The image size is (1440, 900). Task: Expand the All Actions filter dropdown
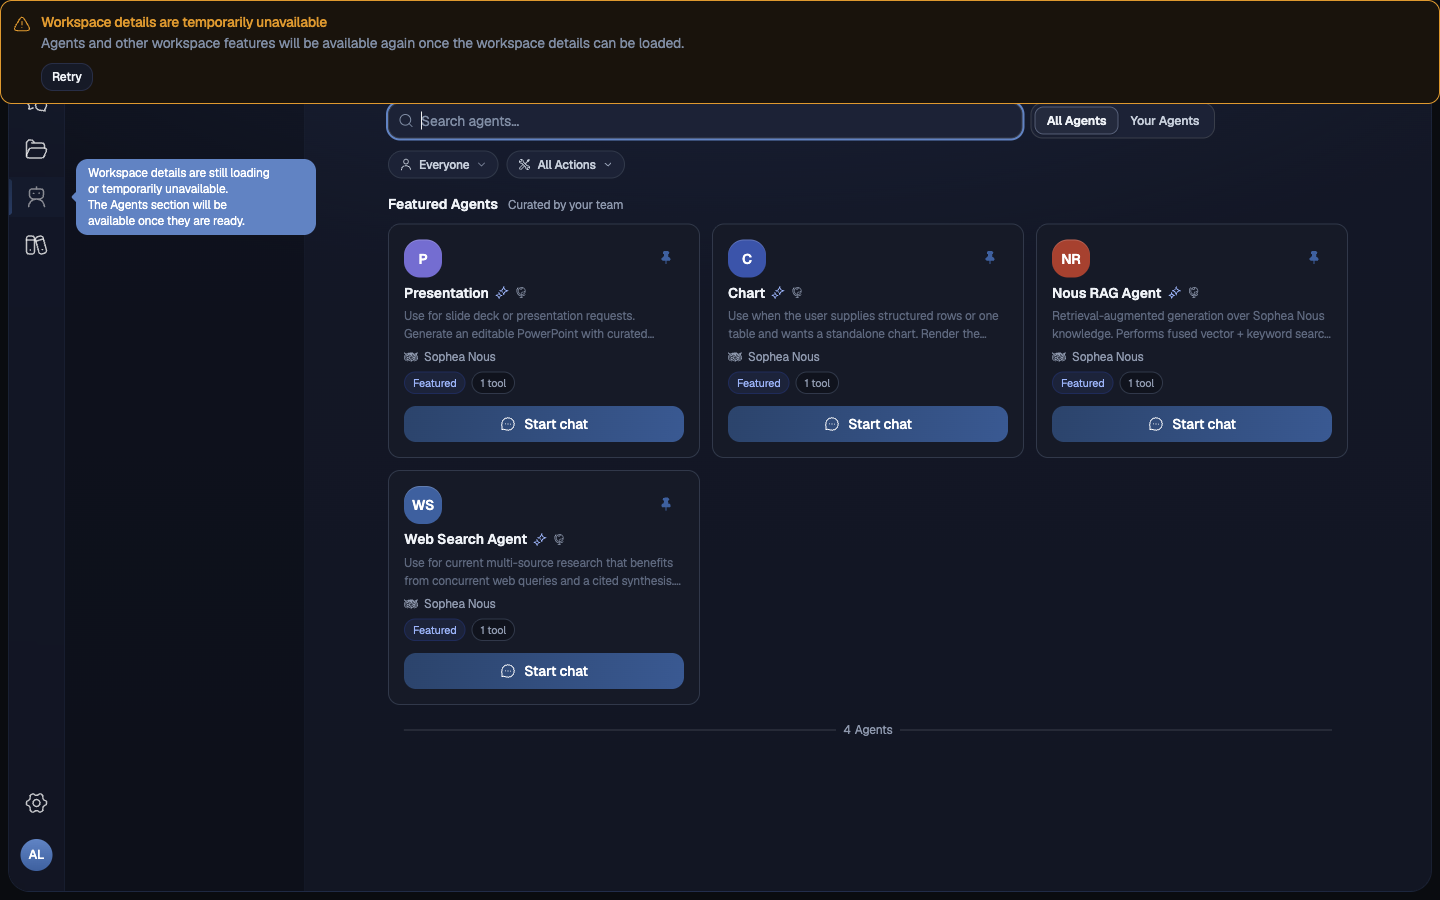(x=566, y=165)
